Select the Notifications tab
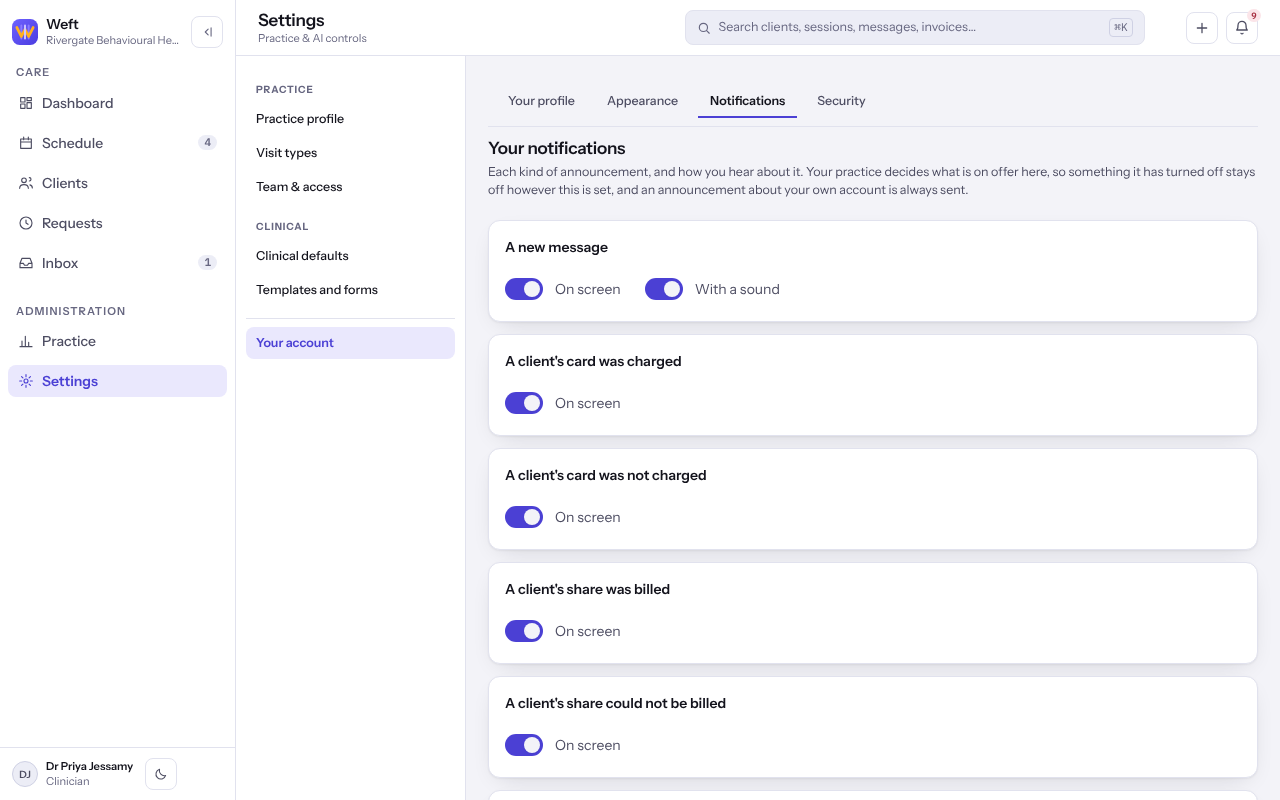 747,101
